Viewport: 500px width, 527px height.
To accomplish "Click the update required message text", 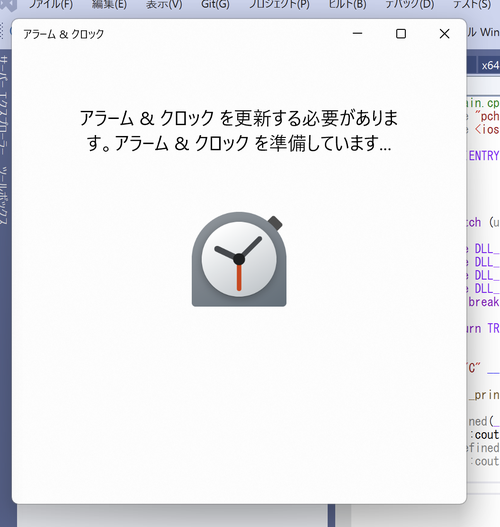I will pyautogui.click(x=239, y=131).
